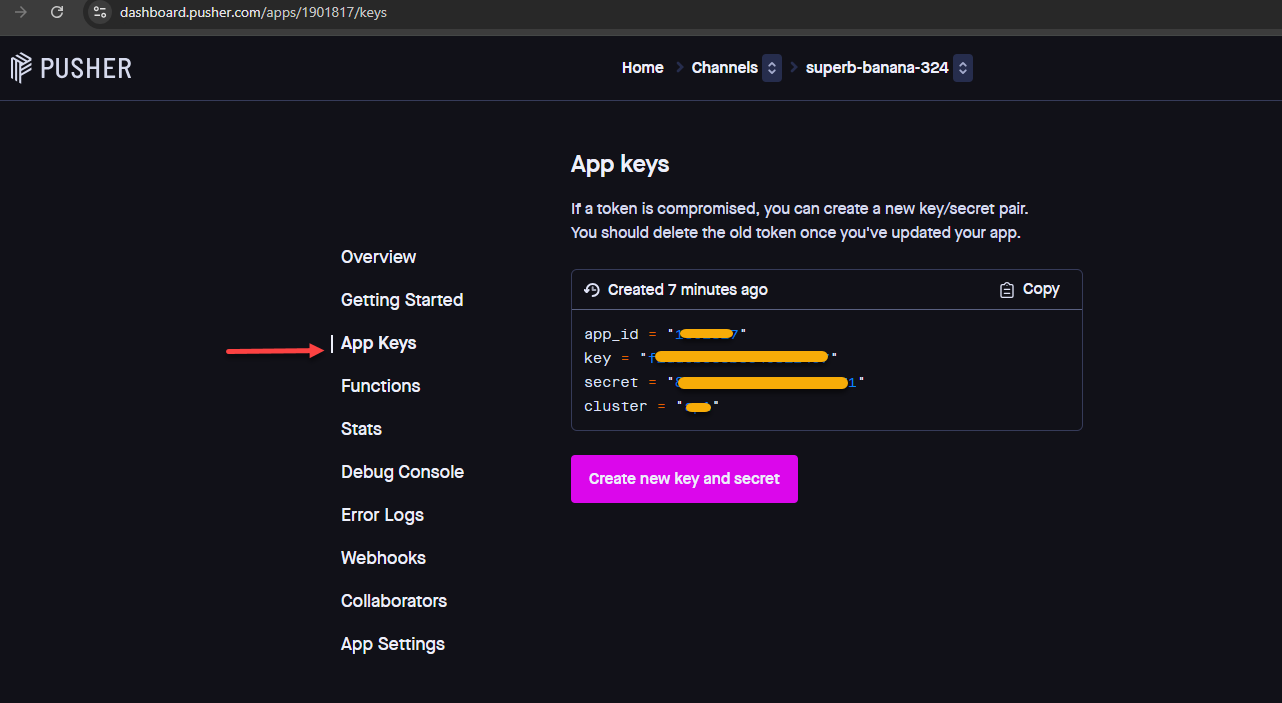Open Channels breadcrumb link
Image resolution: width=1282 pixels, height=703 pixels.
(x=725, y=68)
